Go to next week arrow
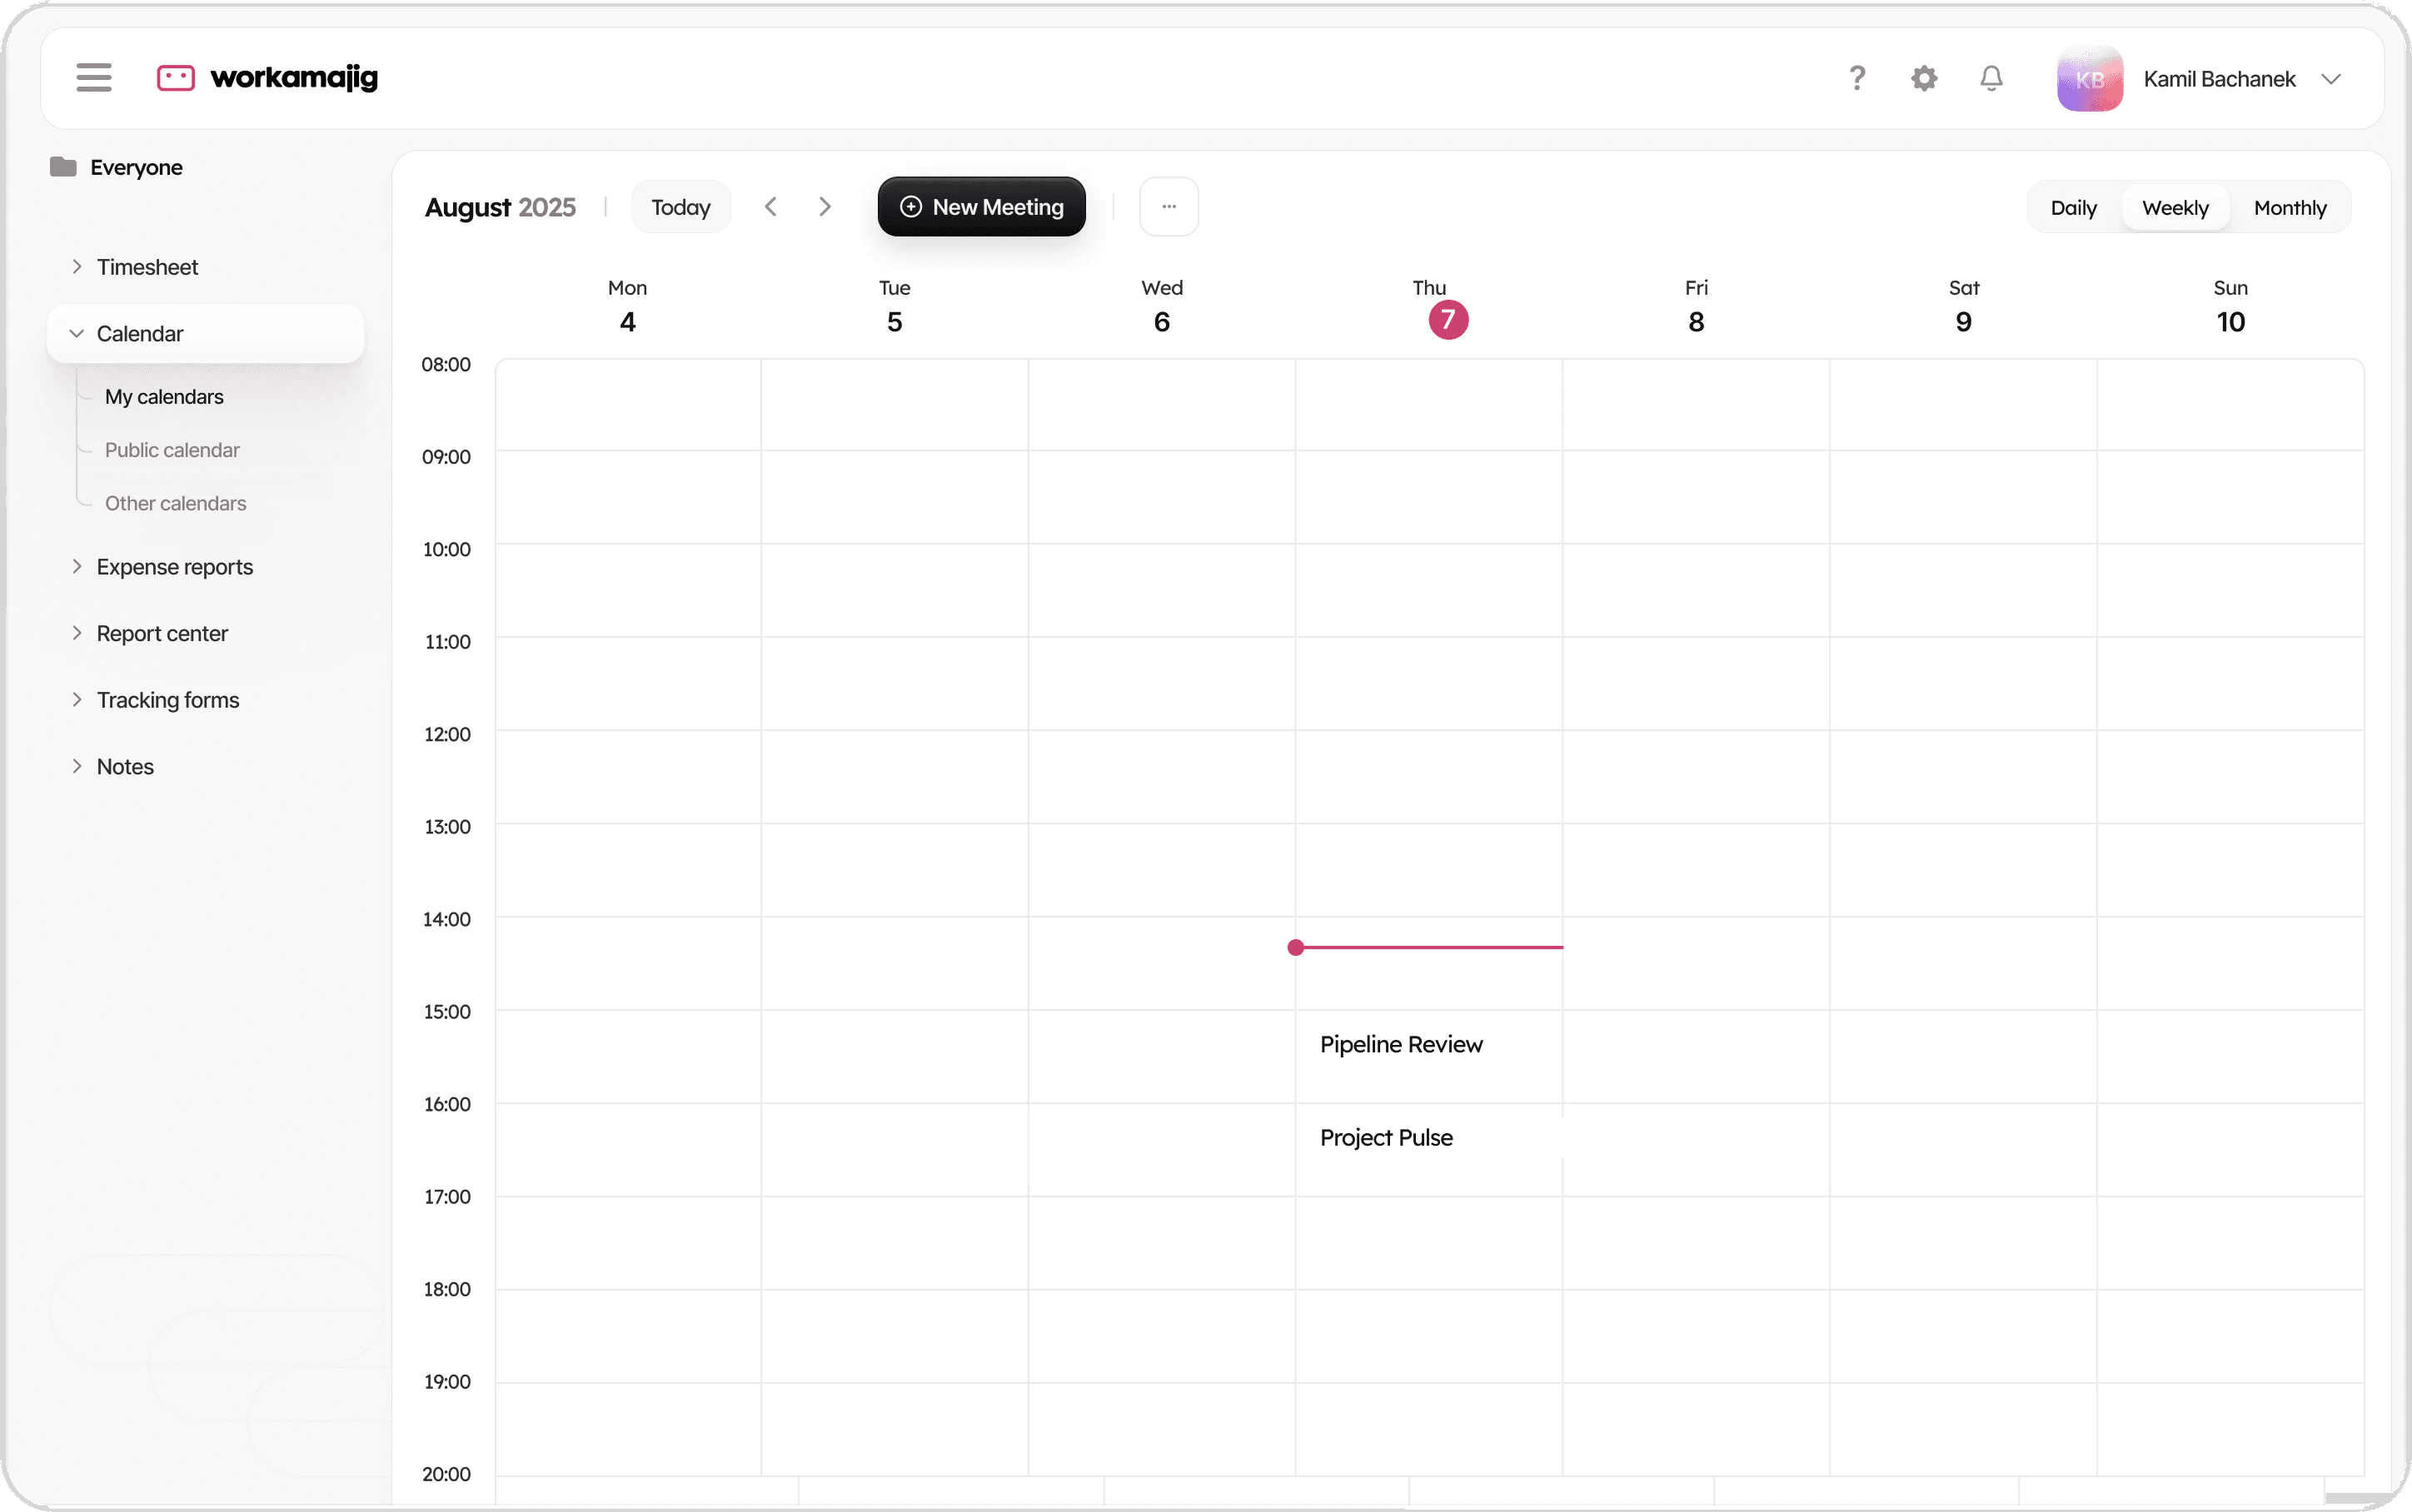 tap(824, 207)
